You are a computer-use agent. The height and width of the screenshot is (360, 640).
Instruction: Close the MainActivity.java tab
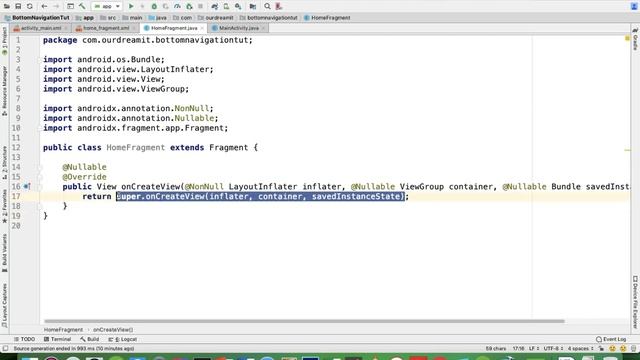(x=263, y=28)
